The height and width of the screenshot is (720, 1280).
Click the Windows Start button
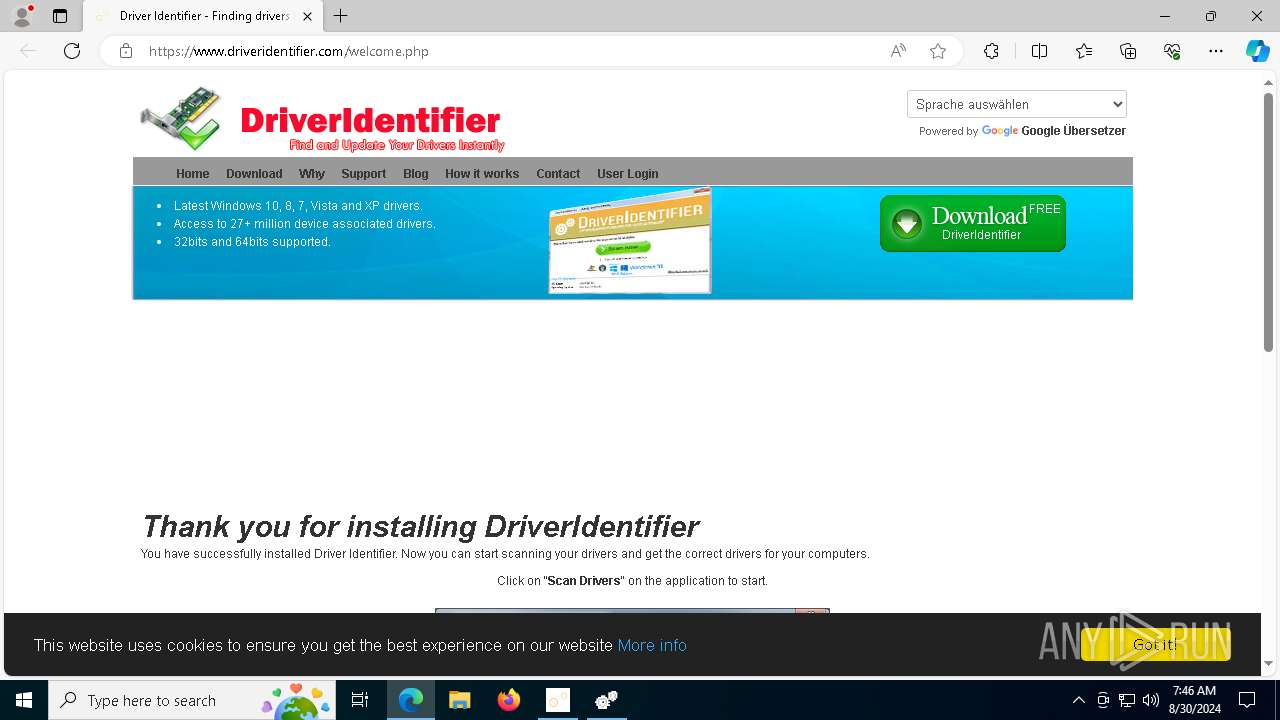click(24, 700)
